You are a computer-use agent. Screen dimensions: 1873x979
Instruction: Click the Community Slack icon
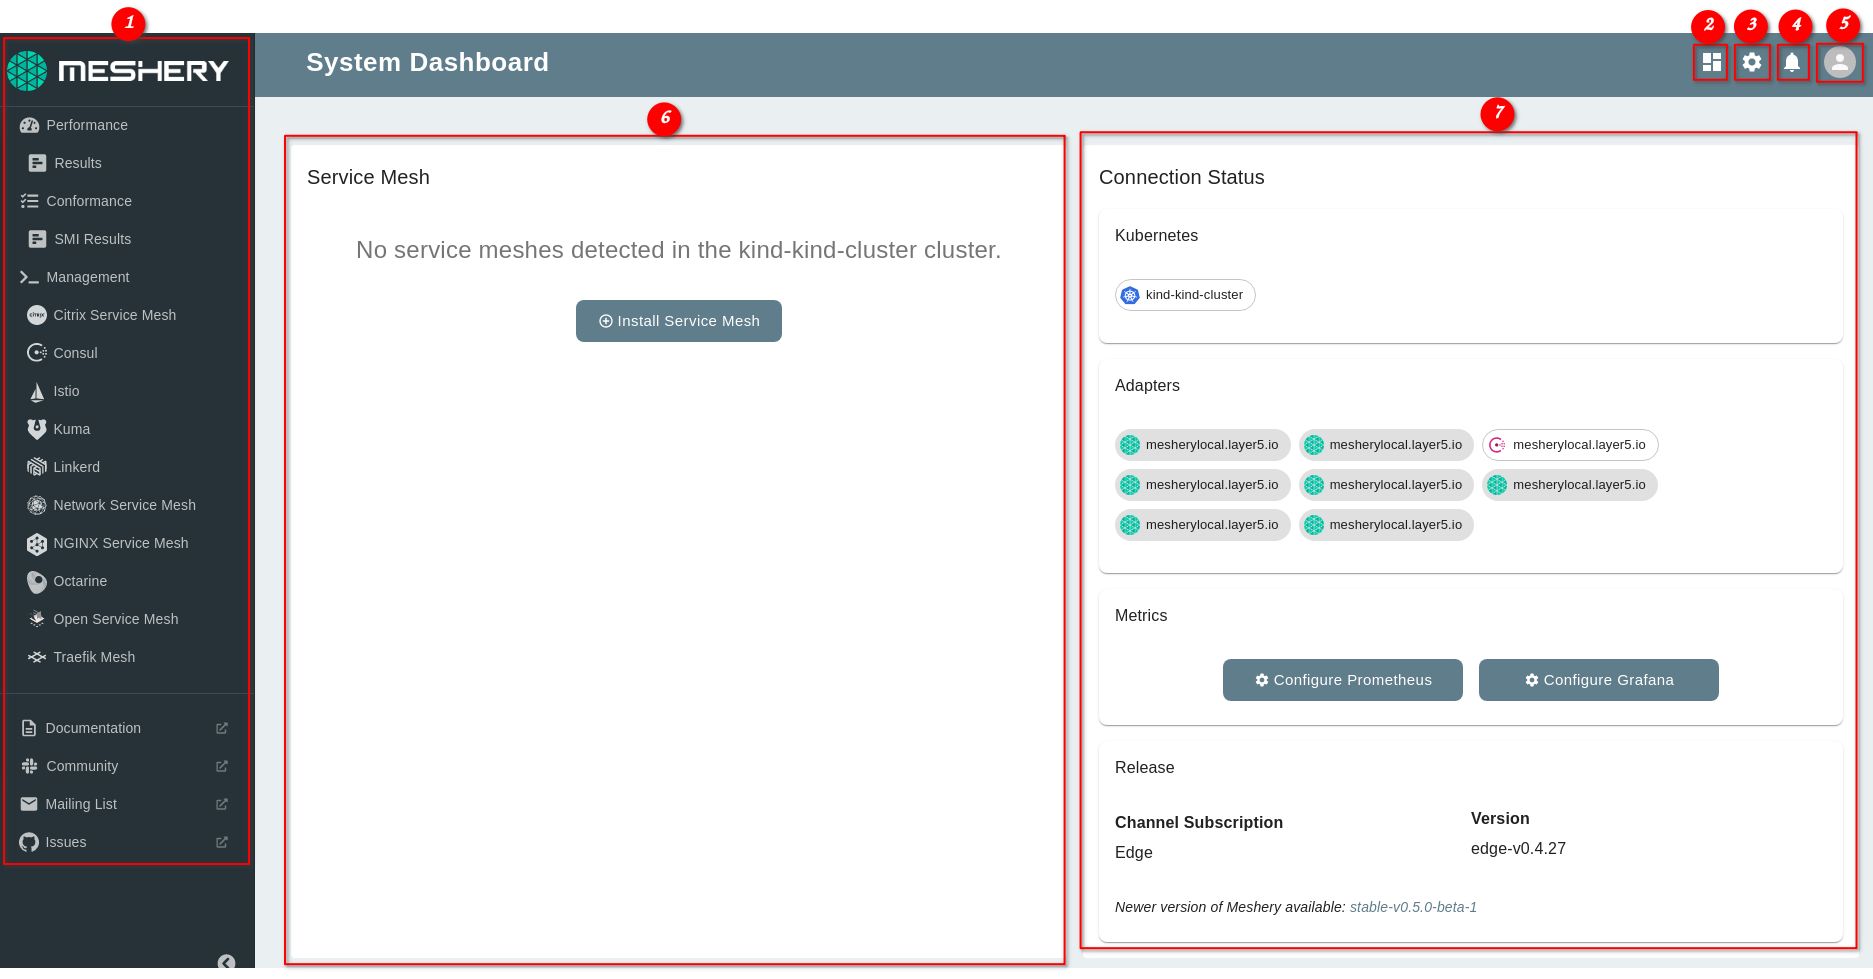tap(29, 766)
